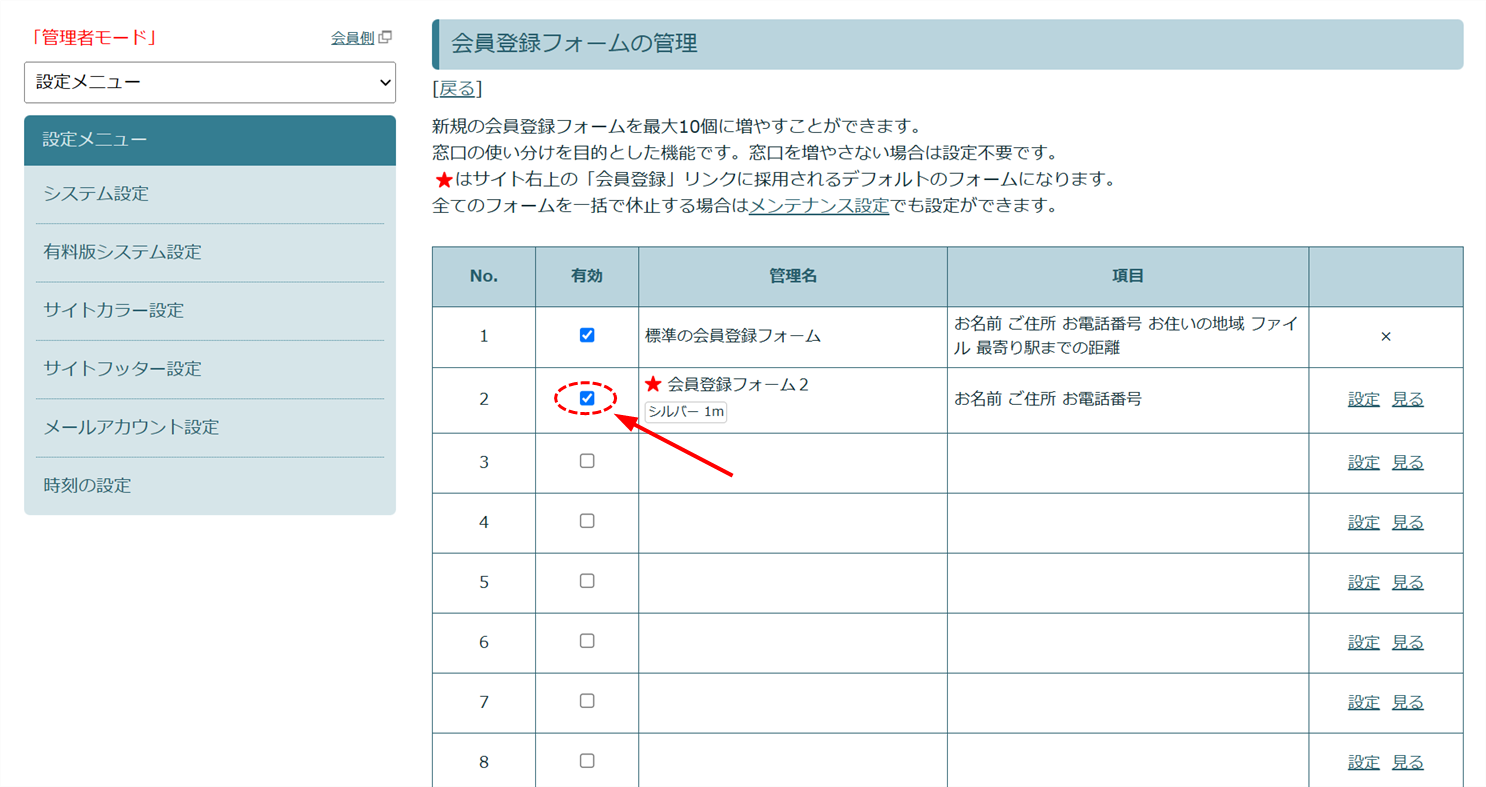Click 見る for form row 7

(1407, 702)
